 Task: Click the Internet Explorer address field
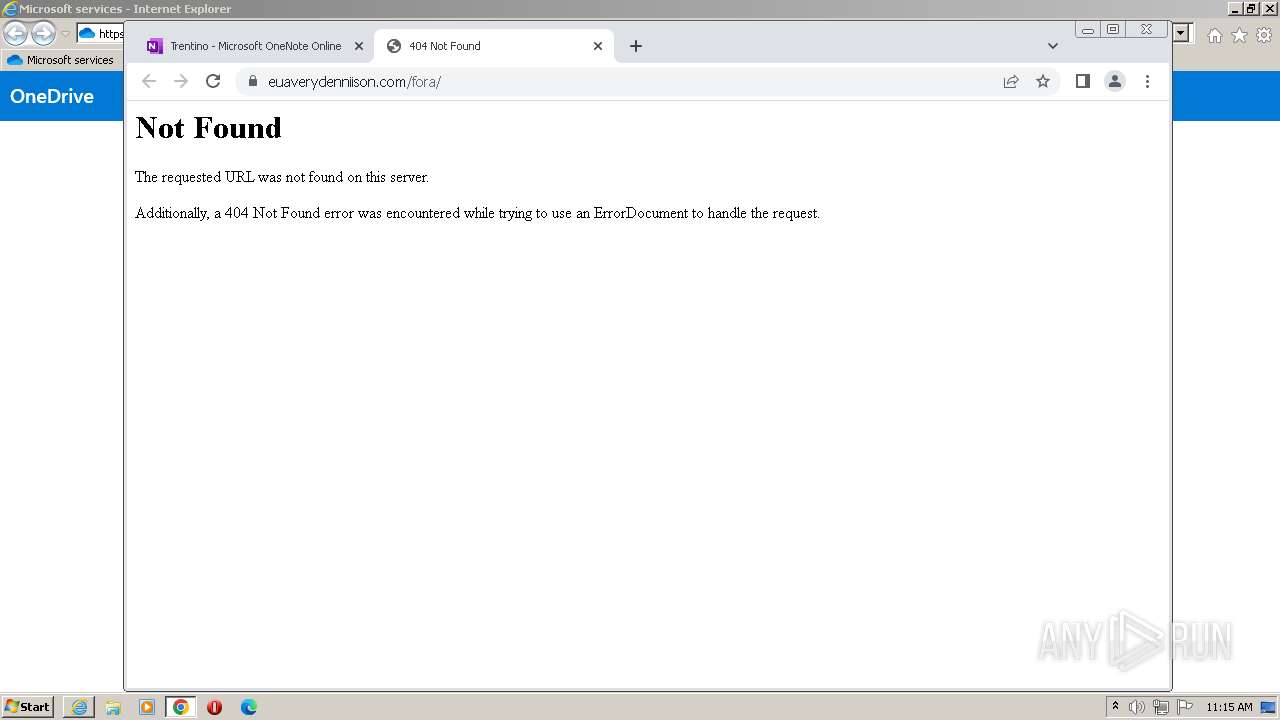[101, 33]
